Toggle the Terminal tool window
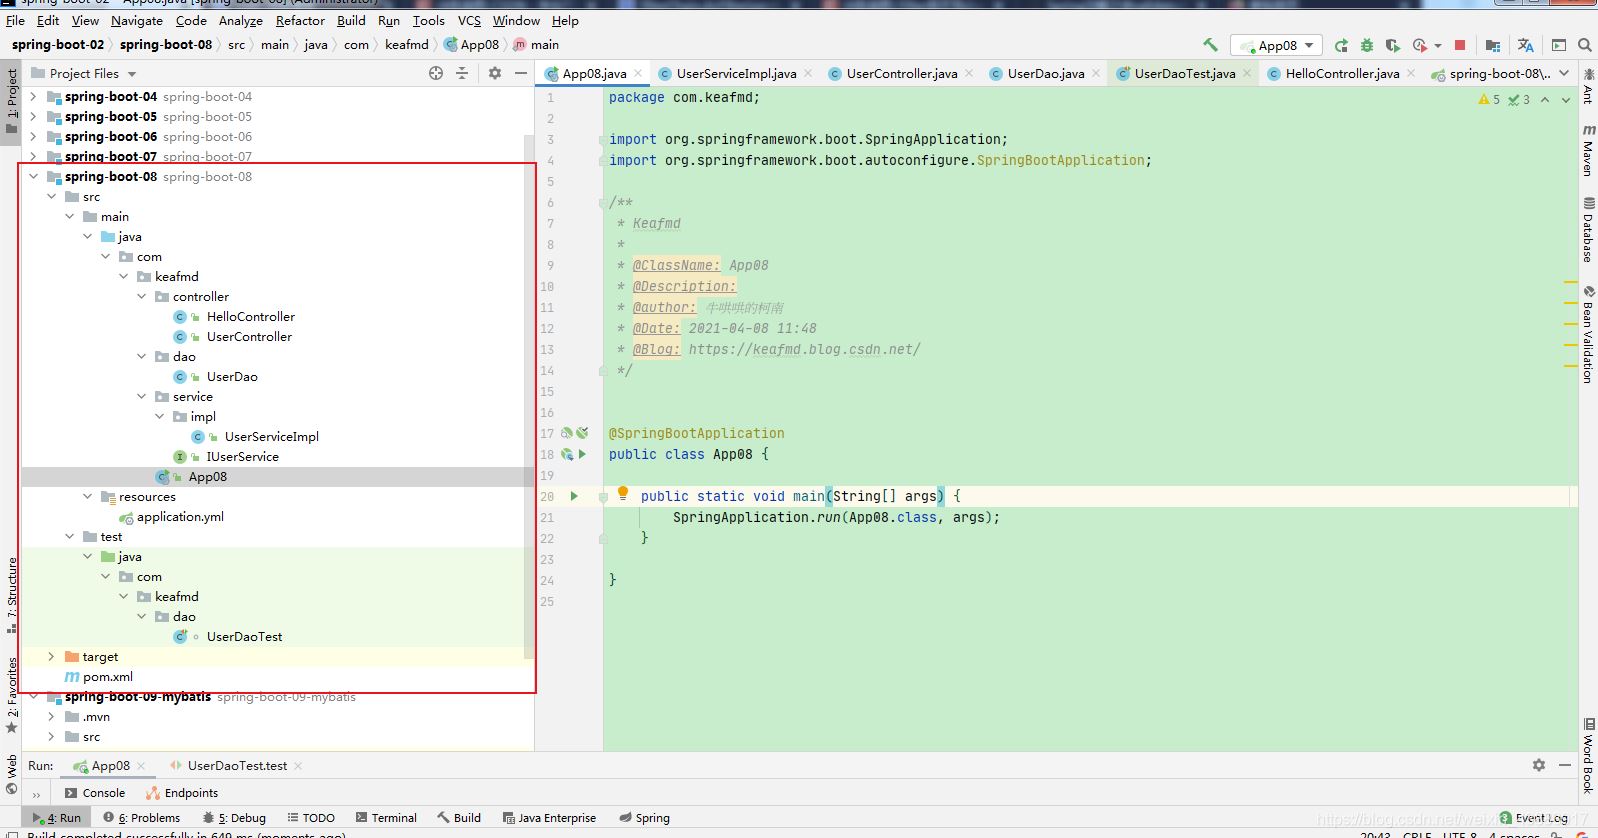The width and height of the screenshot is (1598, 838). 385,817
